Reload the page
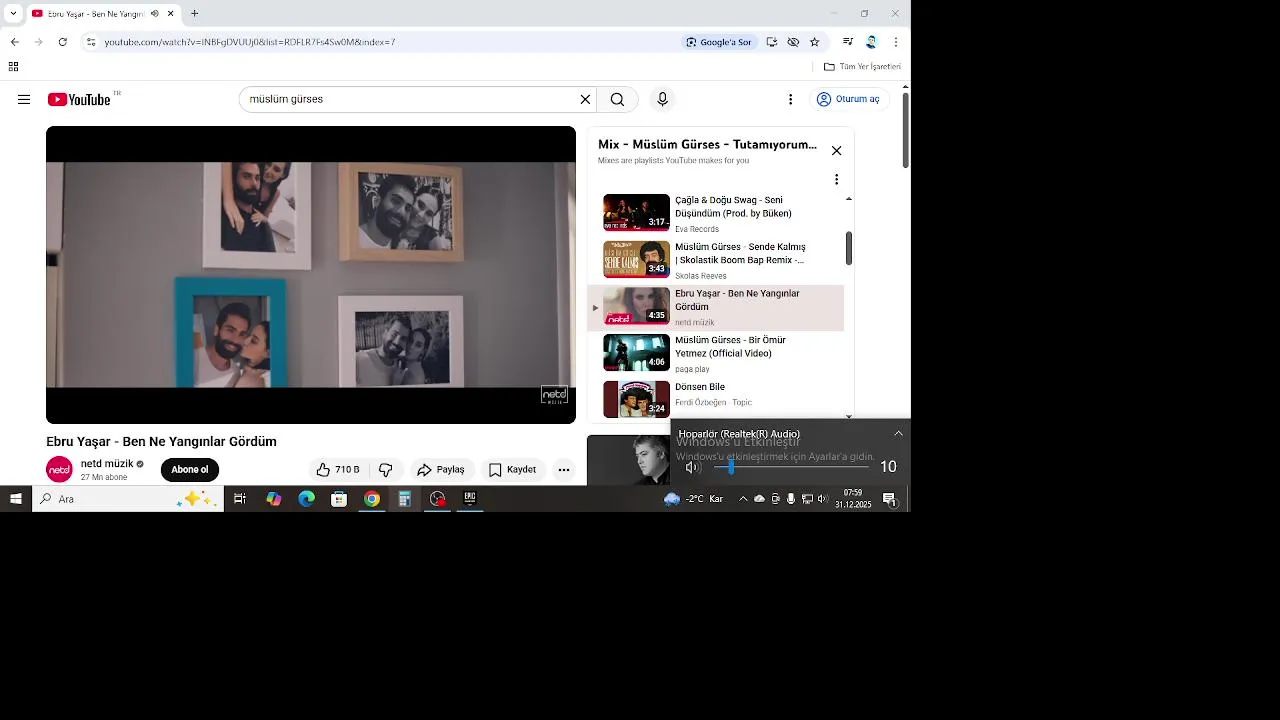1280x720 pixels. click(x=62, y=42)
